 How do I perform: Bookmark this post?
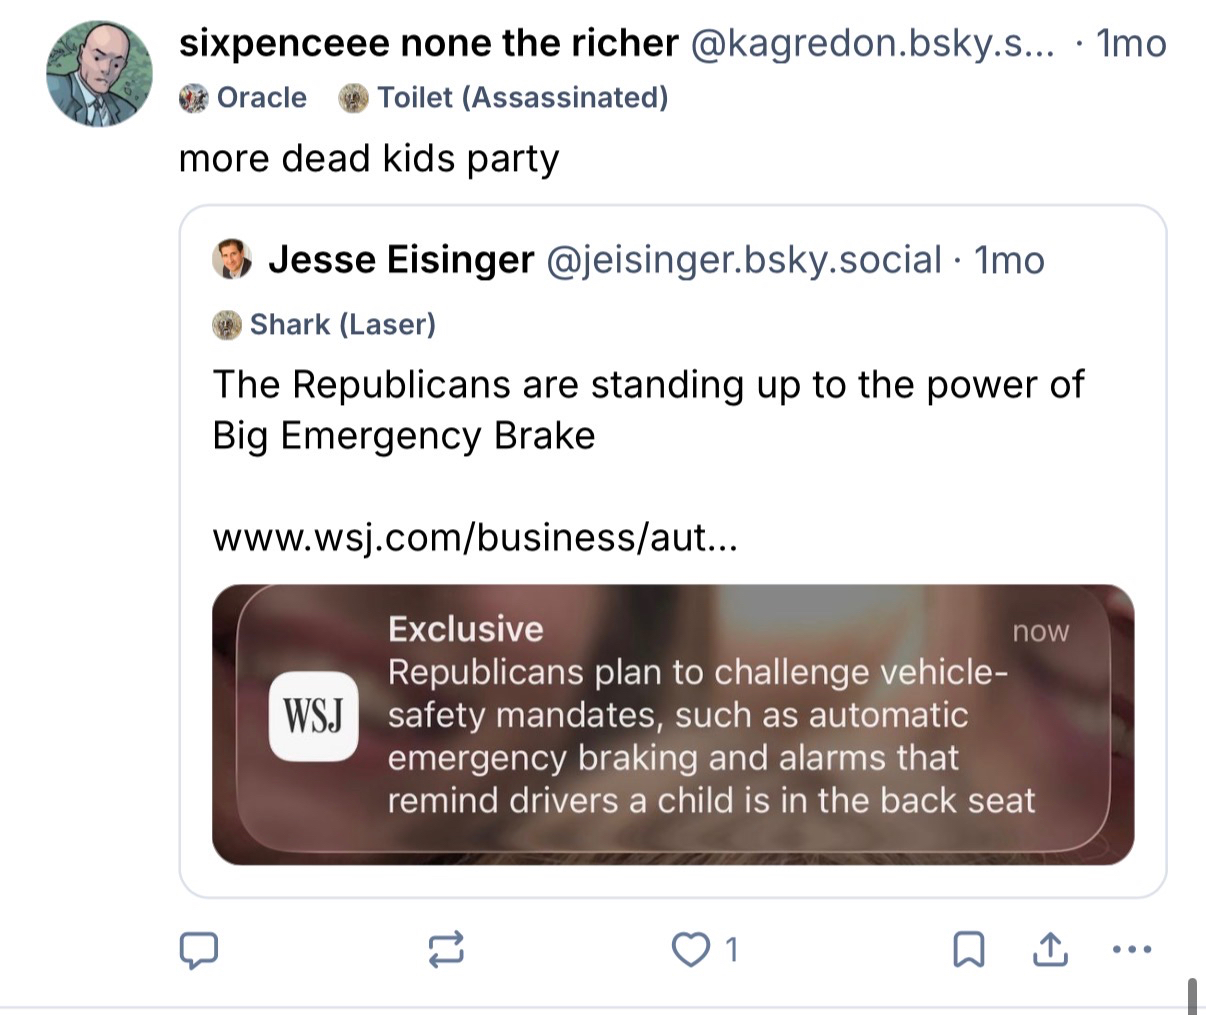[968, 949]
